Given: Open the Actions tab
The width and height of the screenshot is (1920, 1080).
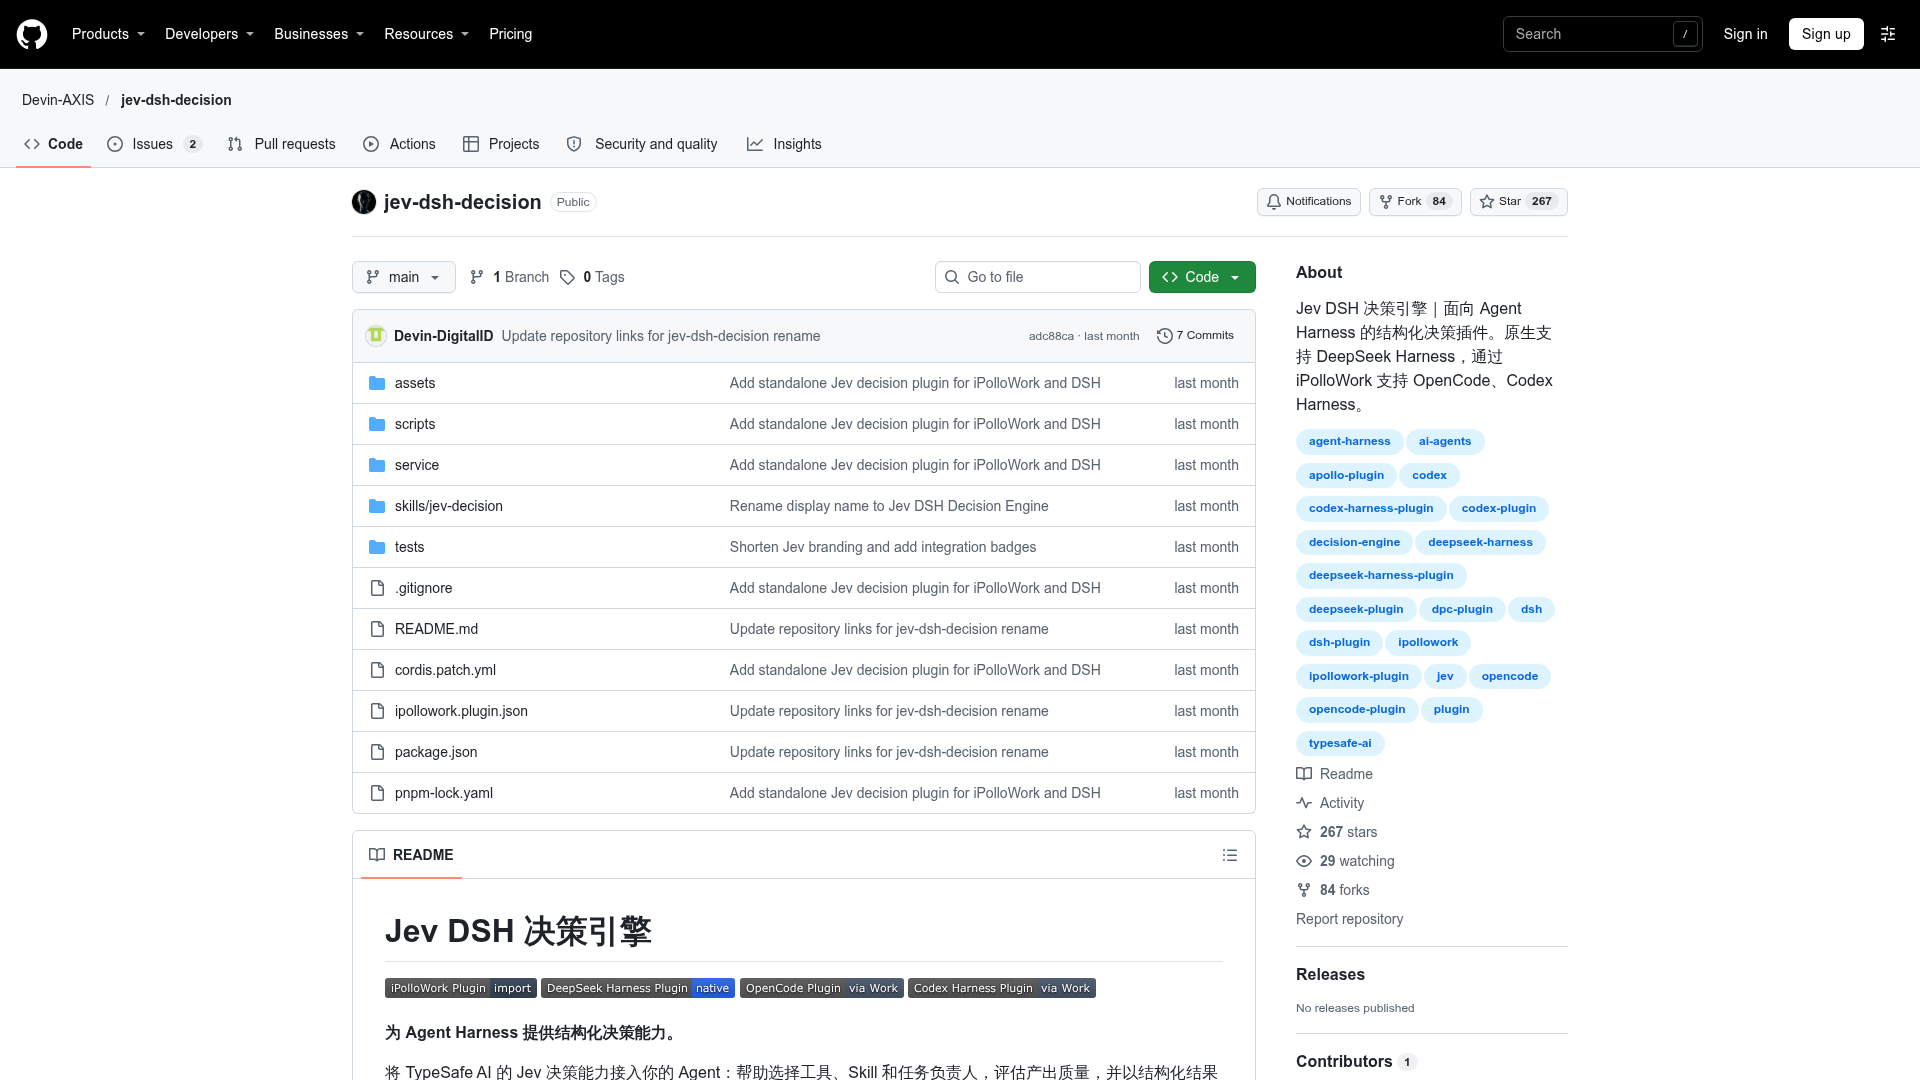Looking at the screenshot, I should (399, 144).
